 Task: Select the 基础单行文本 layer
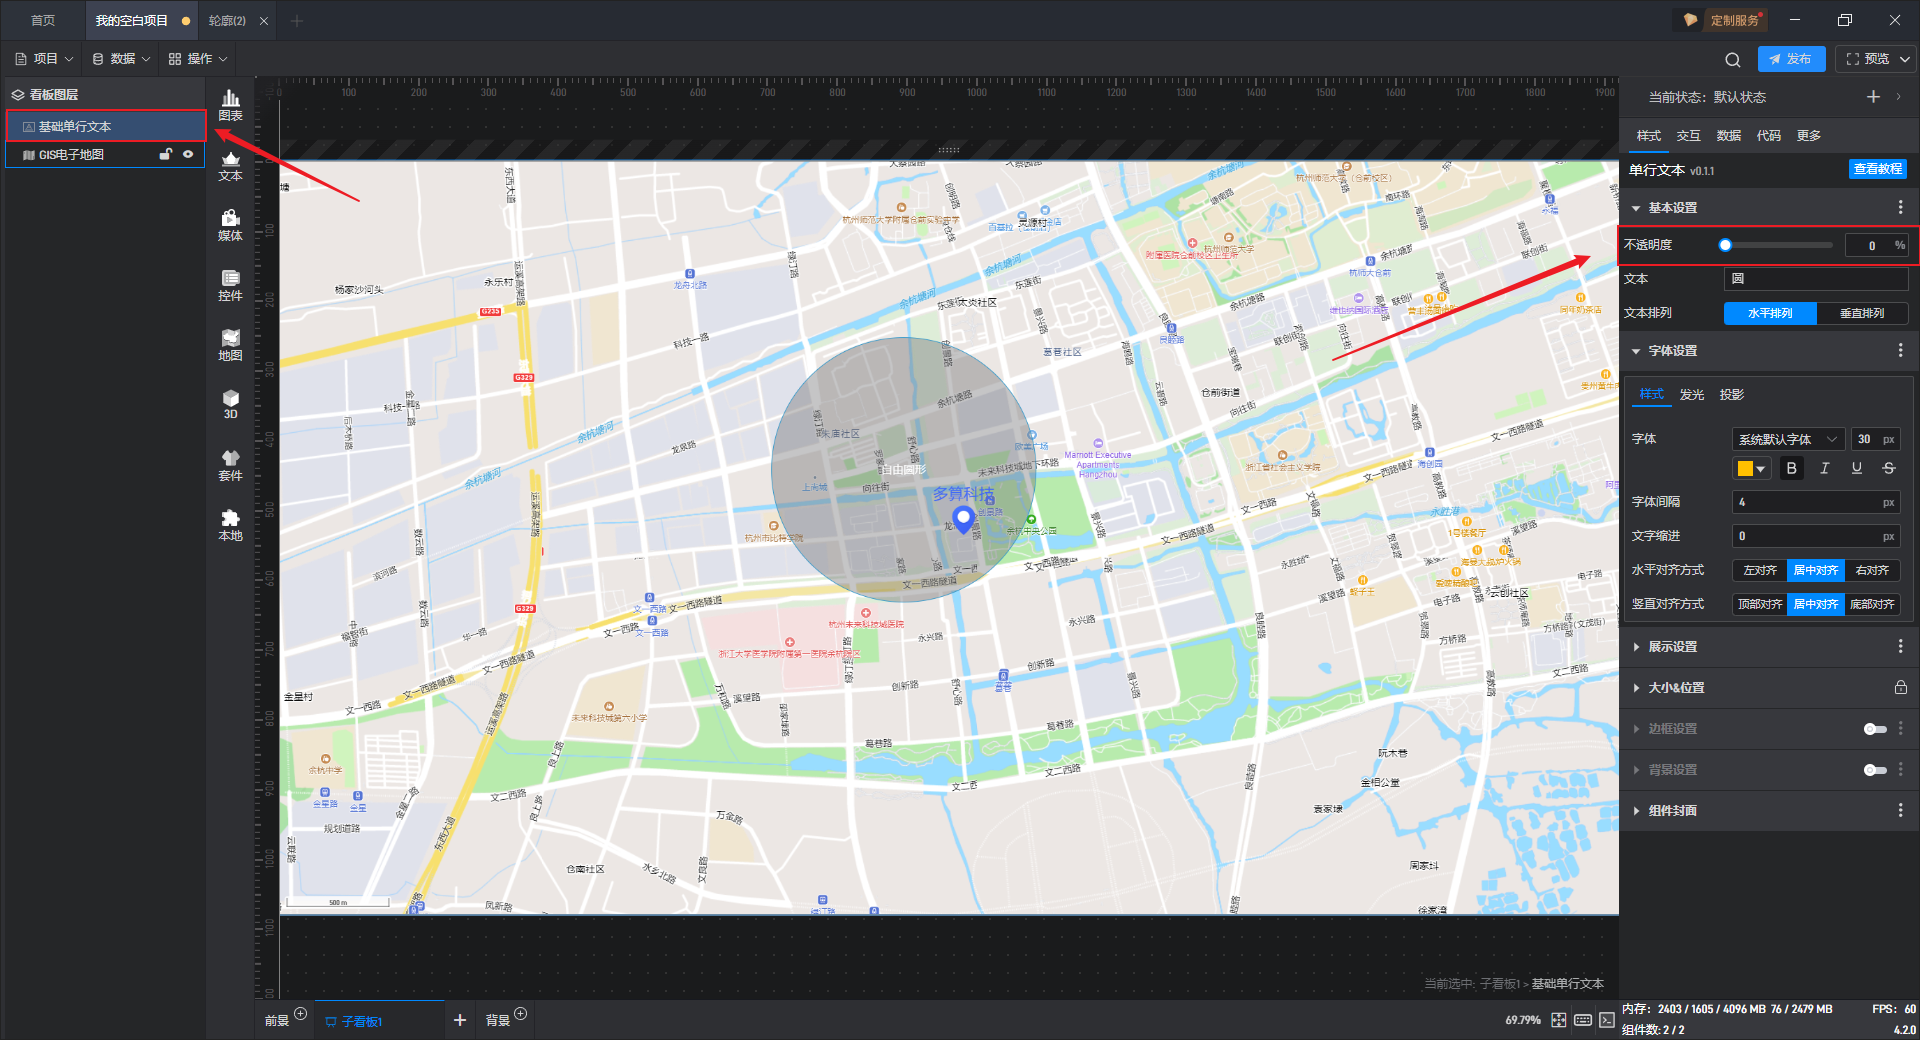click(106, 127)
